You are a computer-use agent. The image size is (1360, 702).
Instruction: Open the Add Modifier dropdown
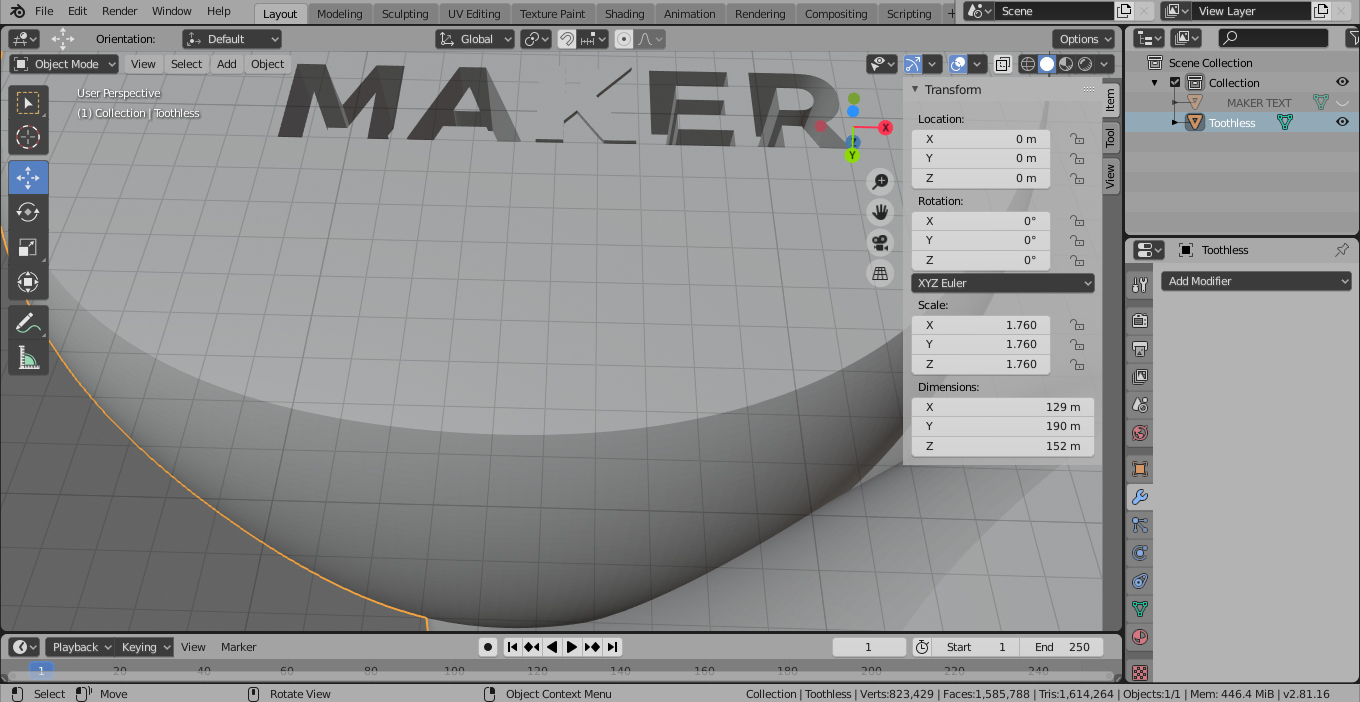click(x=1256, y=281)
